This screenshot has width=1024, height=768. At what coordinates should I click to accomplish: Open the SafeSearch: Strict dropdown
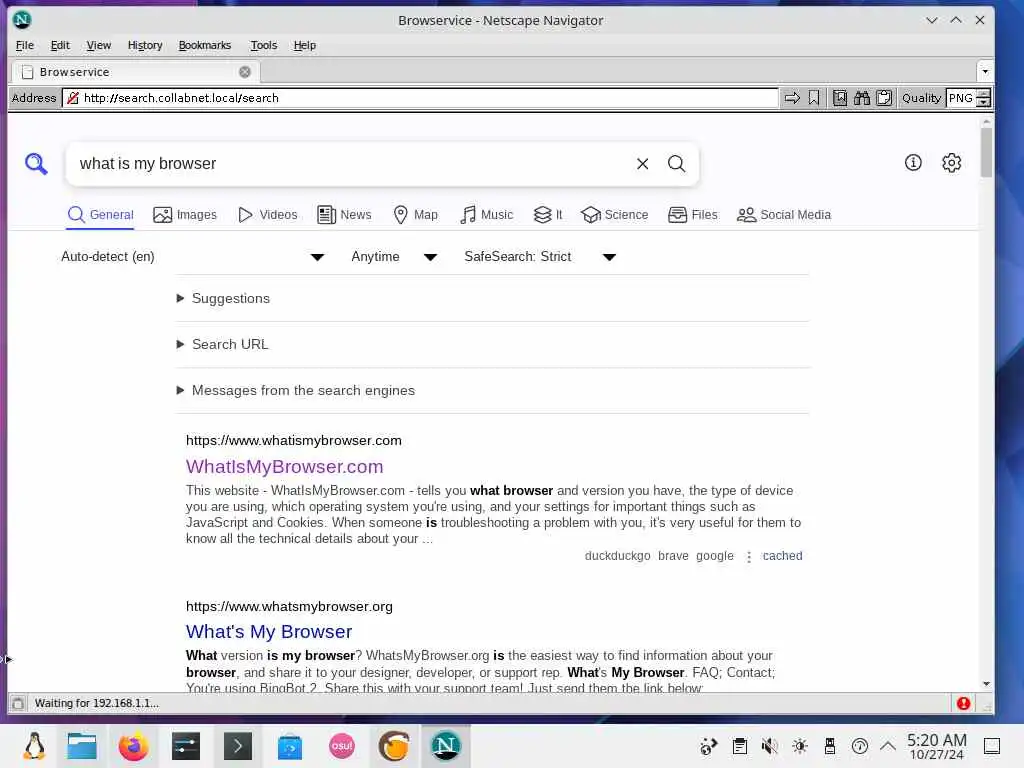pos(540,257)
